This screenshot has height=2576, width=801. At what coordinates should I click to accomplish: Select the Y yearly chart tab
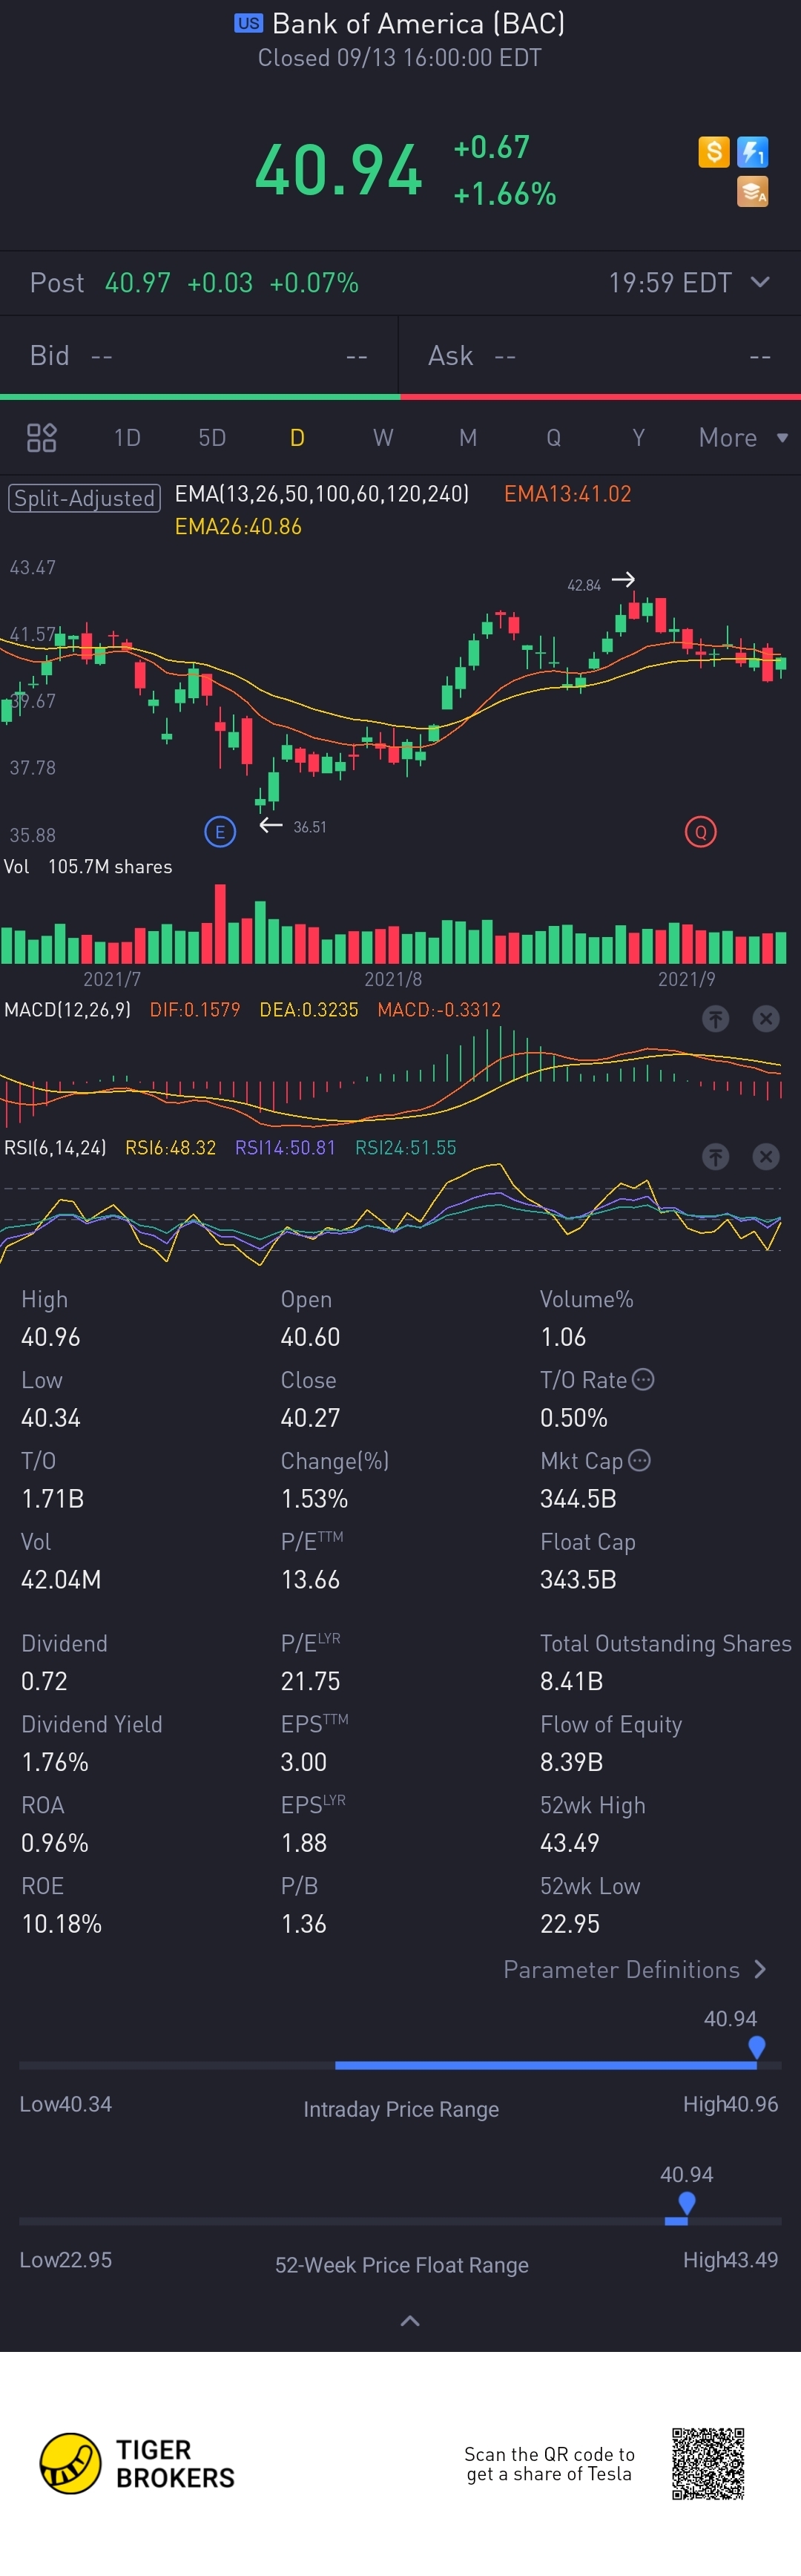point(638,437)
